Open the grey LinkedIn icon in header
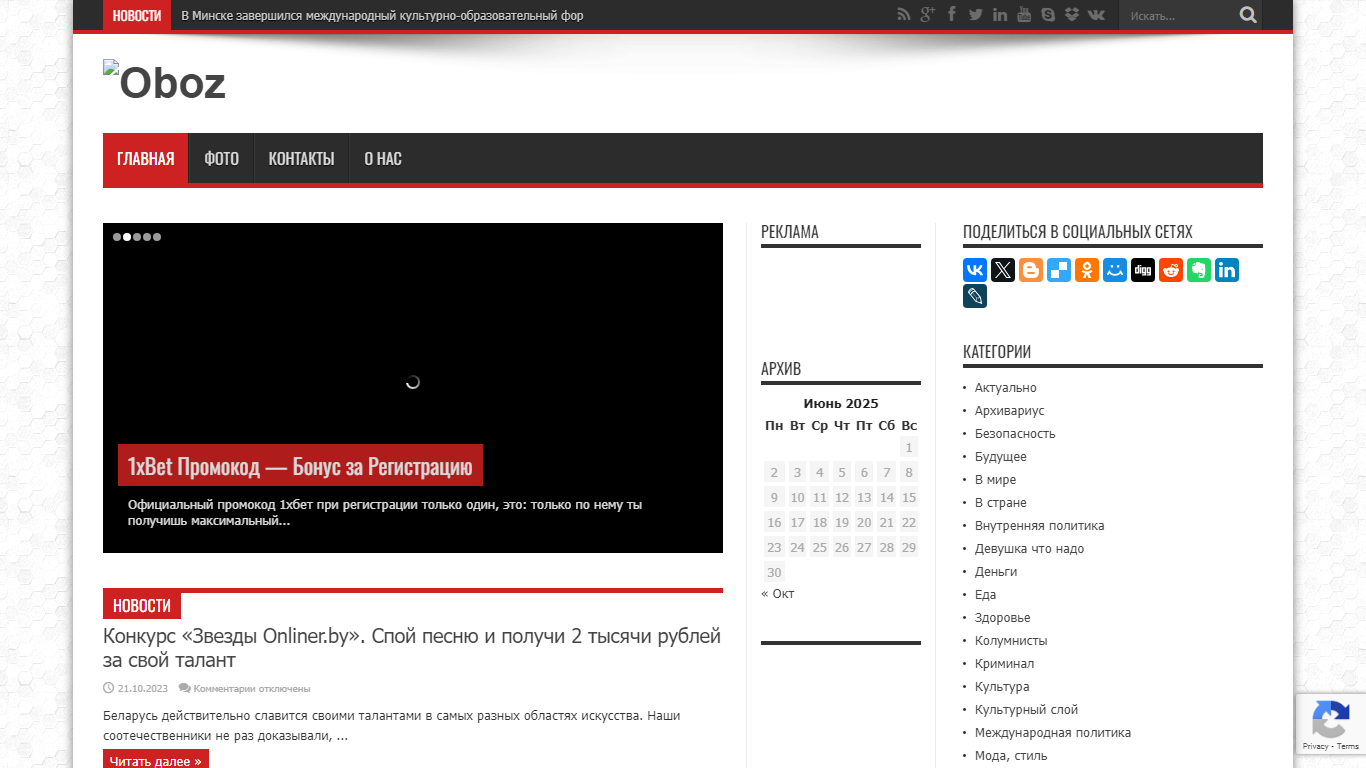 [1000, 14]
